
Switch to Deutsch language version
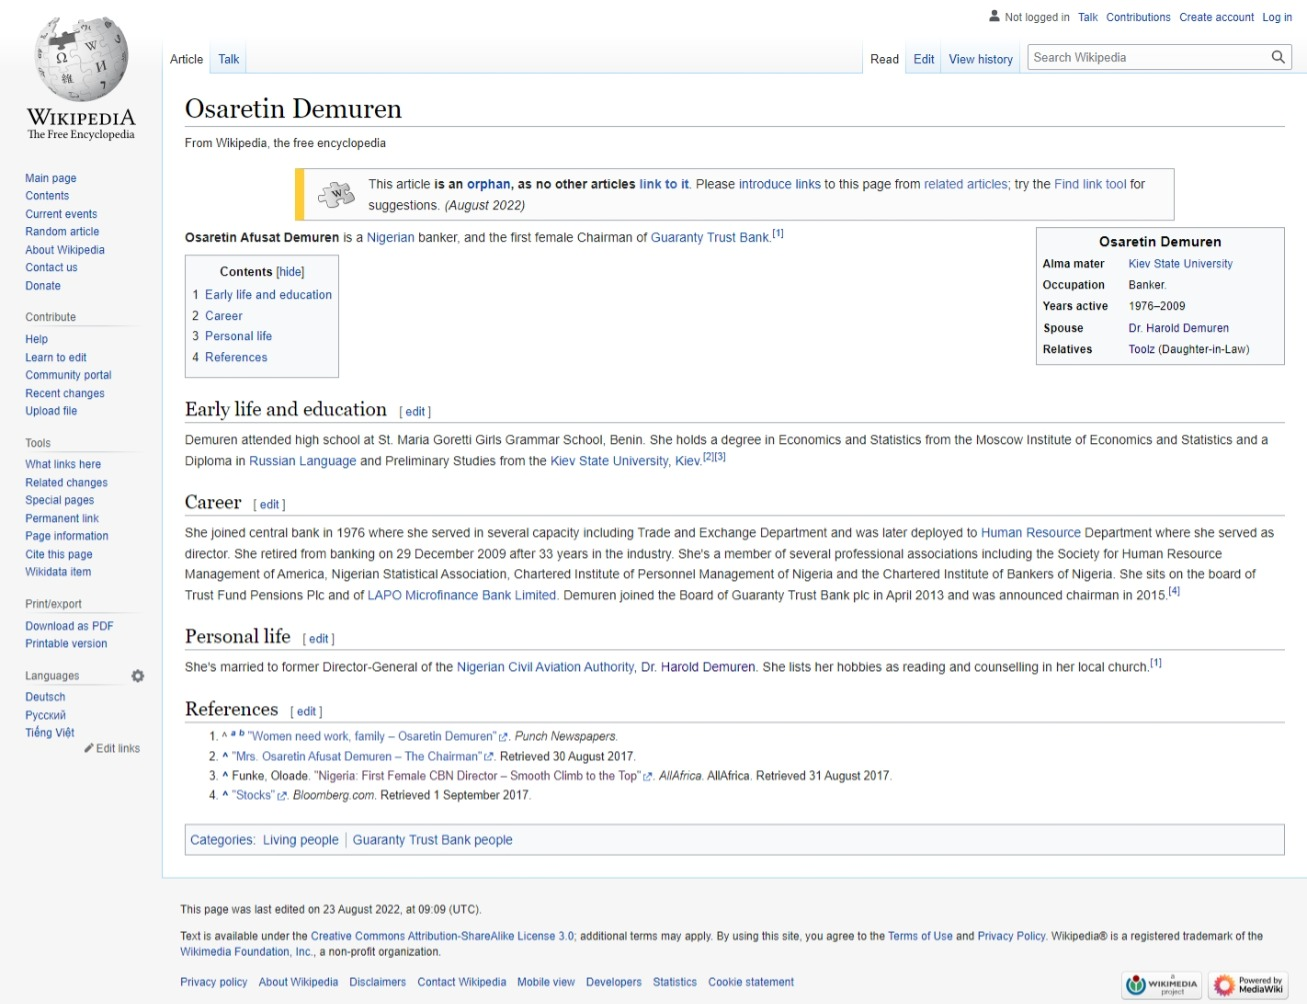pyautogui.click(x=45, y=697)
